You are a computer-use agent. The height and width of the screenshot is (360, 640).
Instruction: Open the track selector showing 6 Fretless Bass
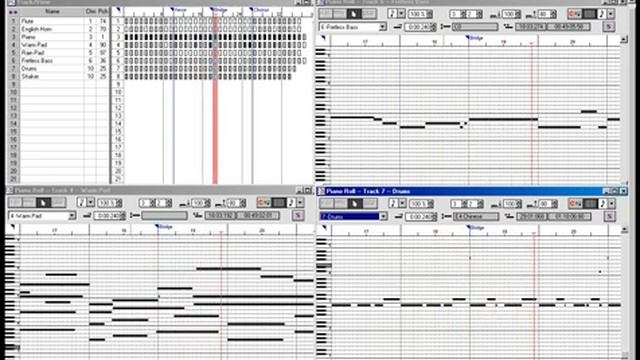click(x=353, y=27)
